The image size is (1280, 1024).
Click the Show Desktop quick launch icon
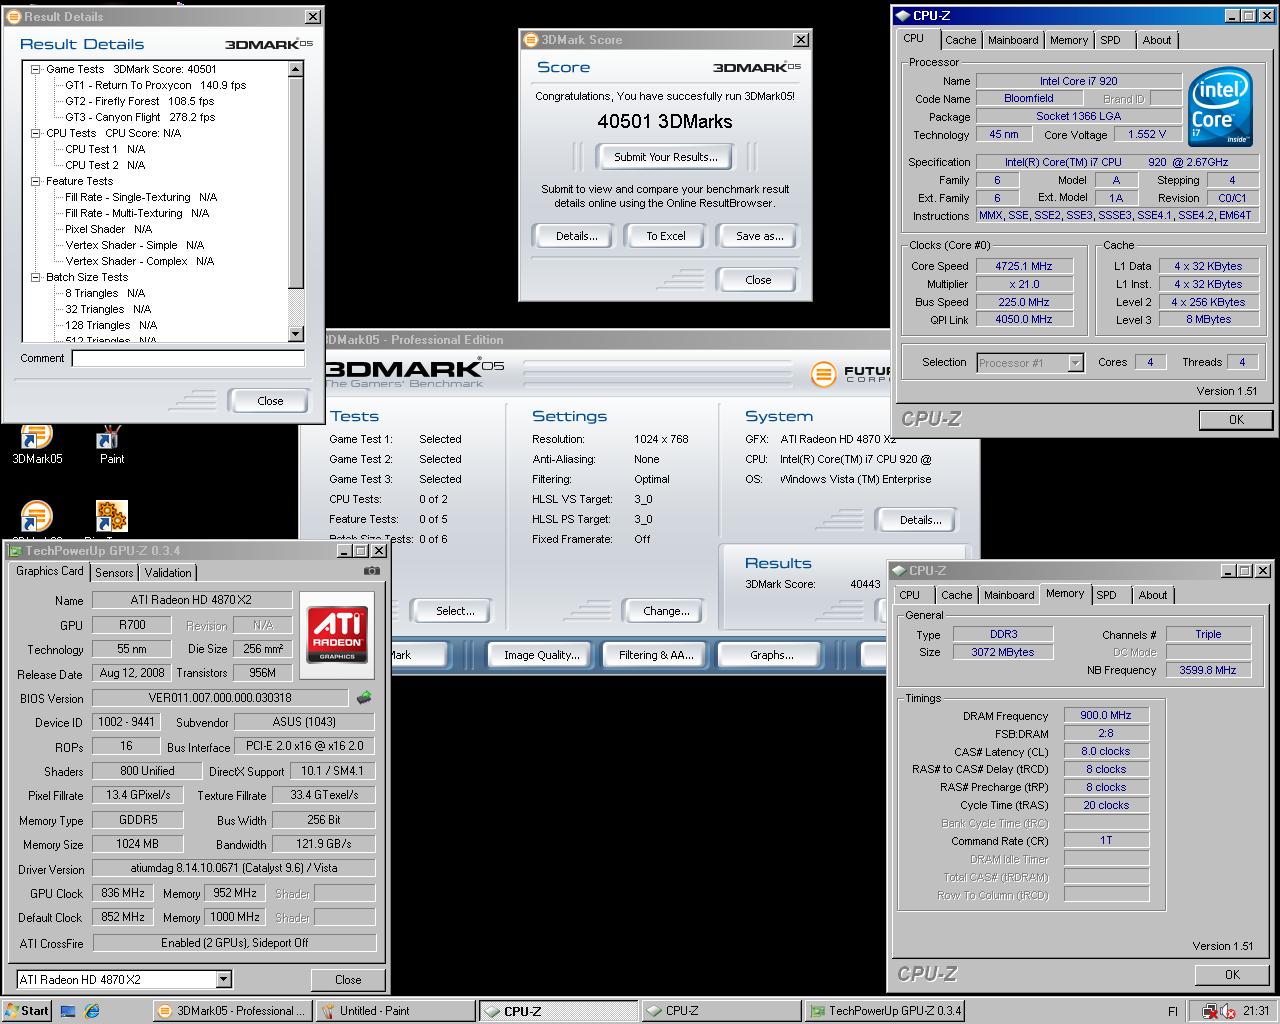coord(68,1011)
